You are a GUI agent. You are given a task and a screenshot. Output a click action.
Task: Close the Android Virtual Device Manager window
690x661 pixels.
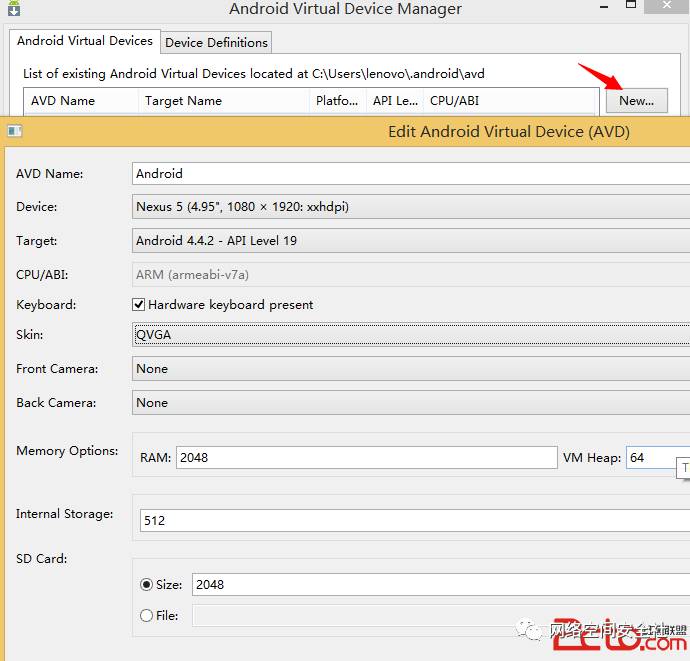[x=667, y=6]
